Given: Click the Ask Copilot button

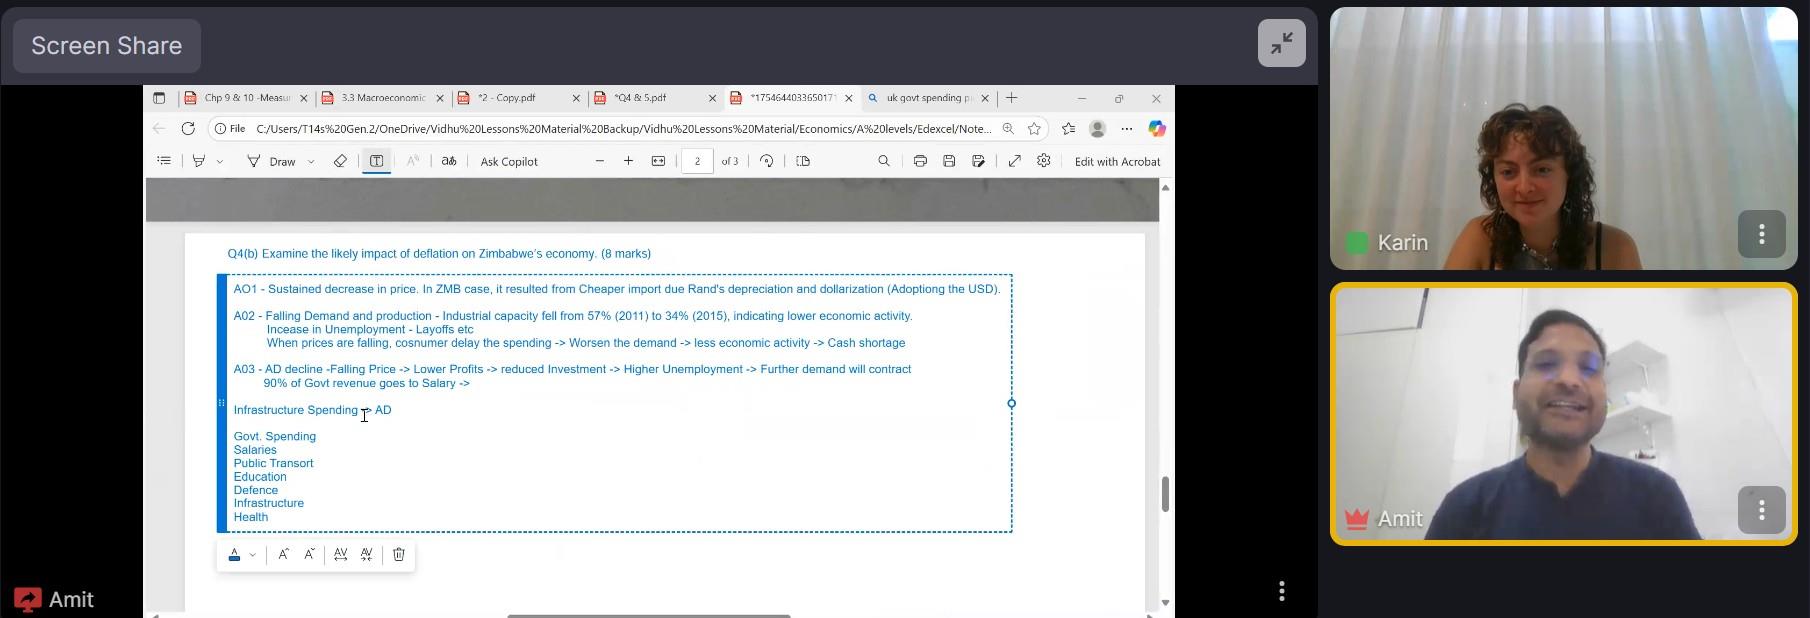Looking at the screenshot, I should pos(509,161).
